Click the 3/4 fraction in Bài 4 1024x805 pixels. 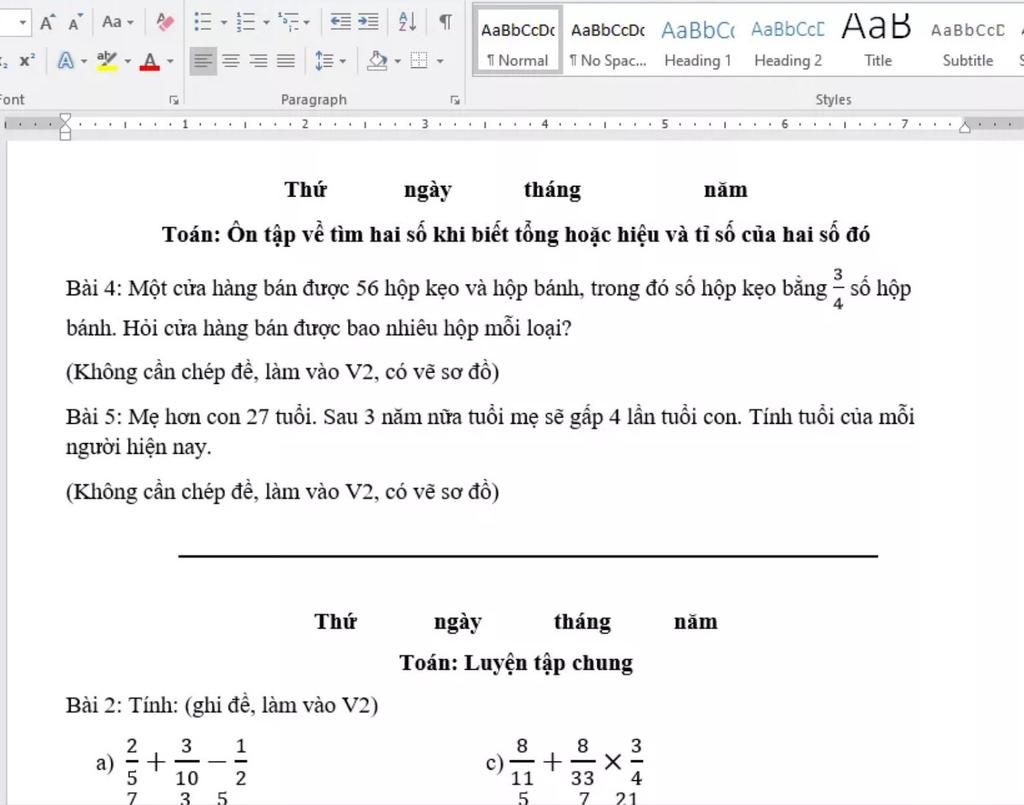tap(838, 288)
